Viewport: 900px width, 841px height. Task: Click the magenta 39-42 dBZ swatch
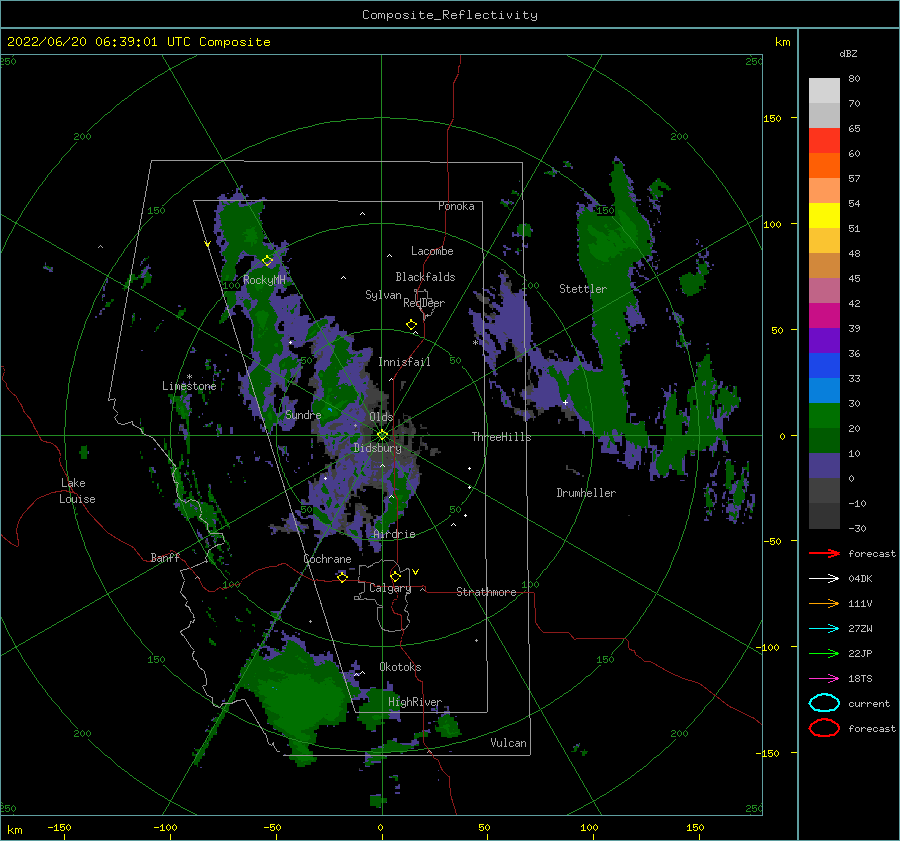pyautogui.click(x=824, y=316)
